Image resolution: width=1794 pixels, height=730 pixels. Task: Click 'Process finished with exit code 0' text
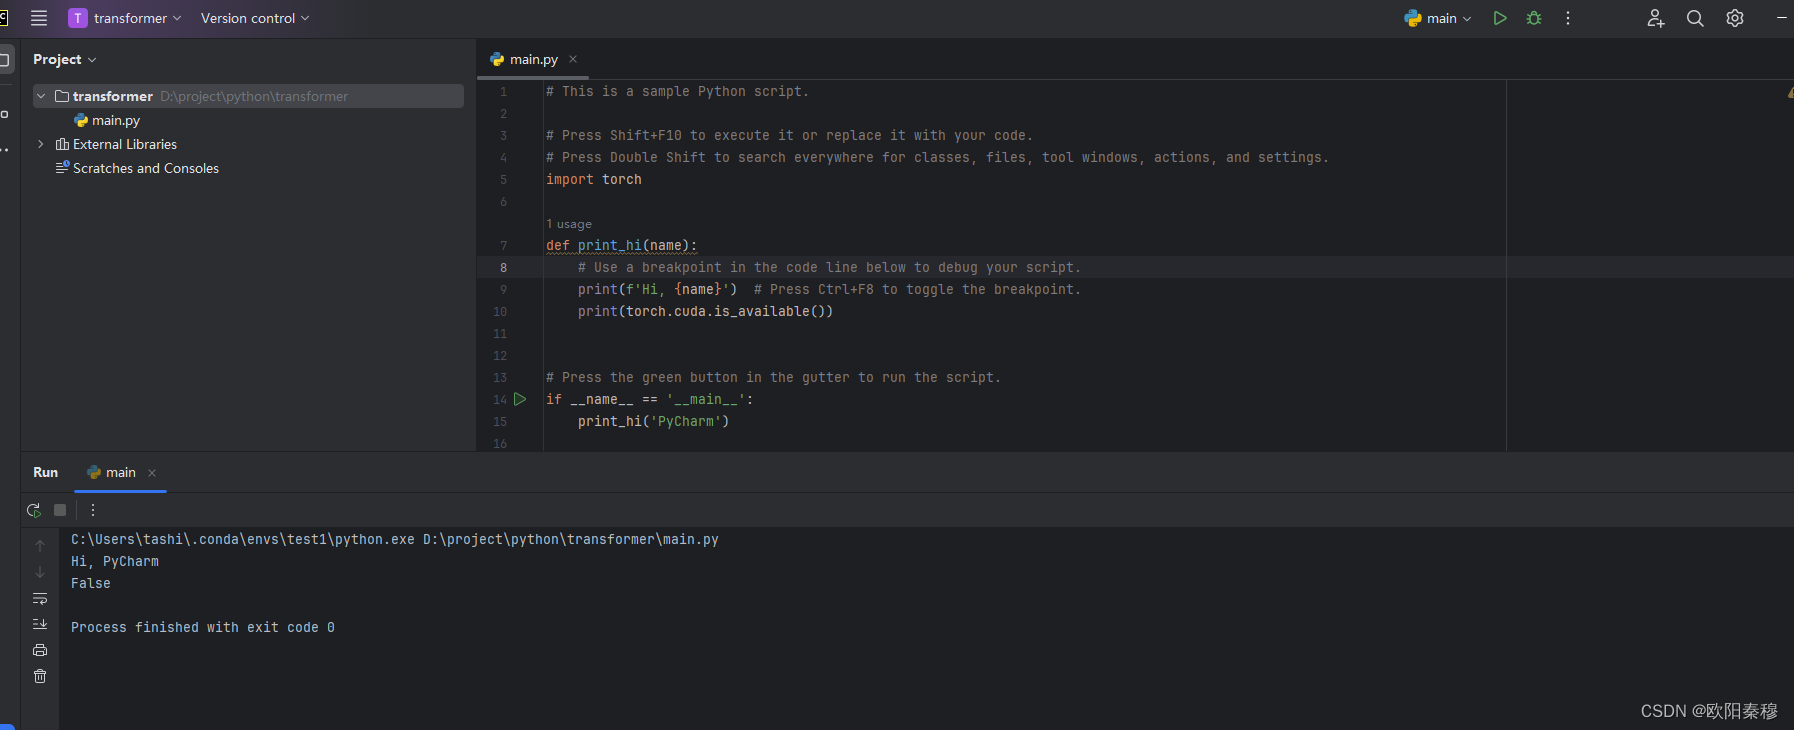click(x=203, y=628)
